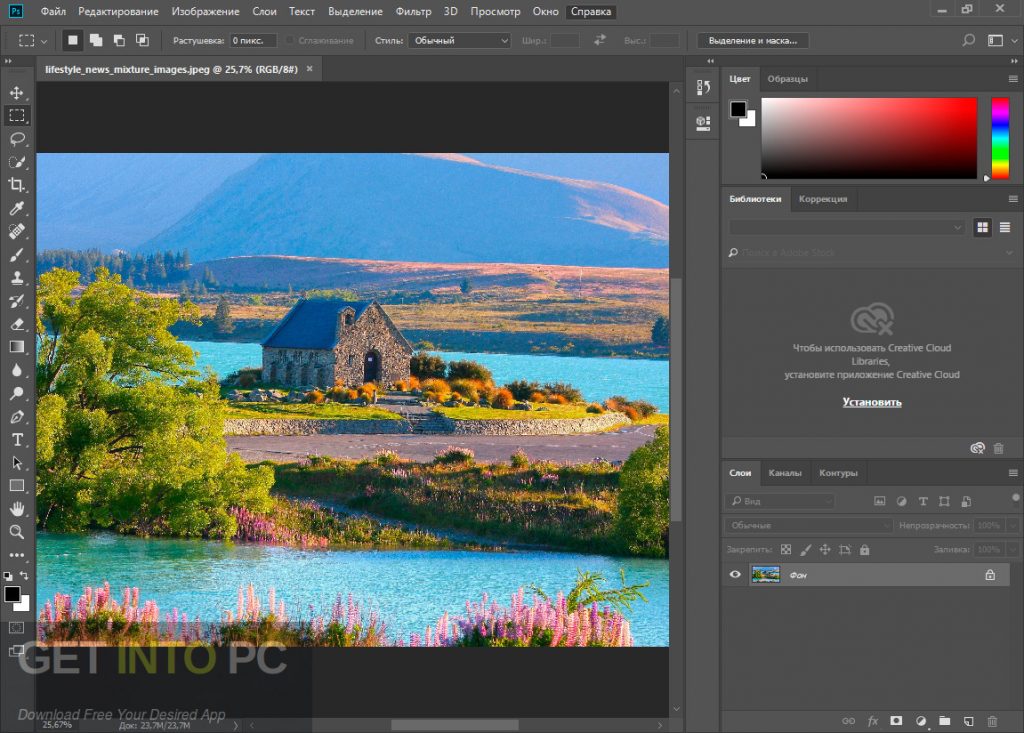
Task: Open the tool preset picker dropdown
Action: click(x=31, y=41)
